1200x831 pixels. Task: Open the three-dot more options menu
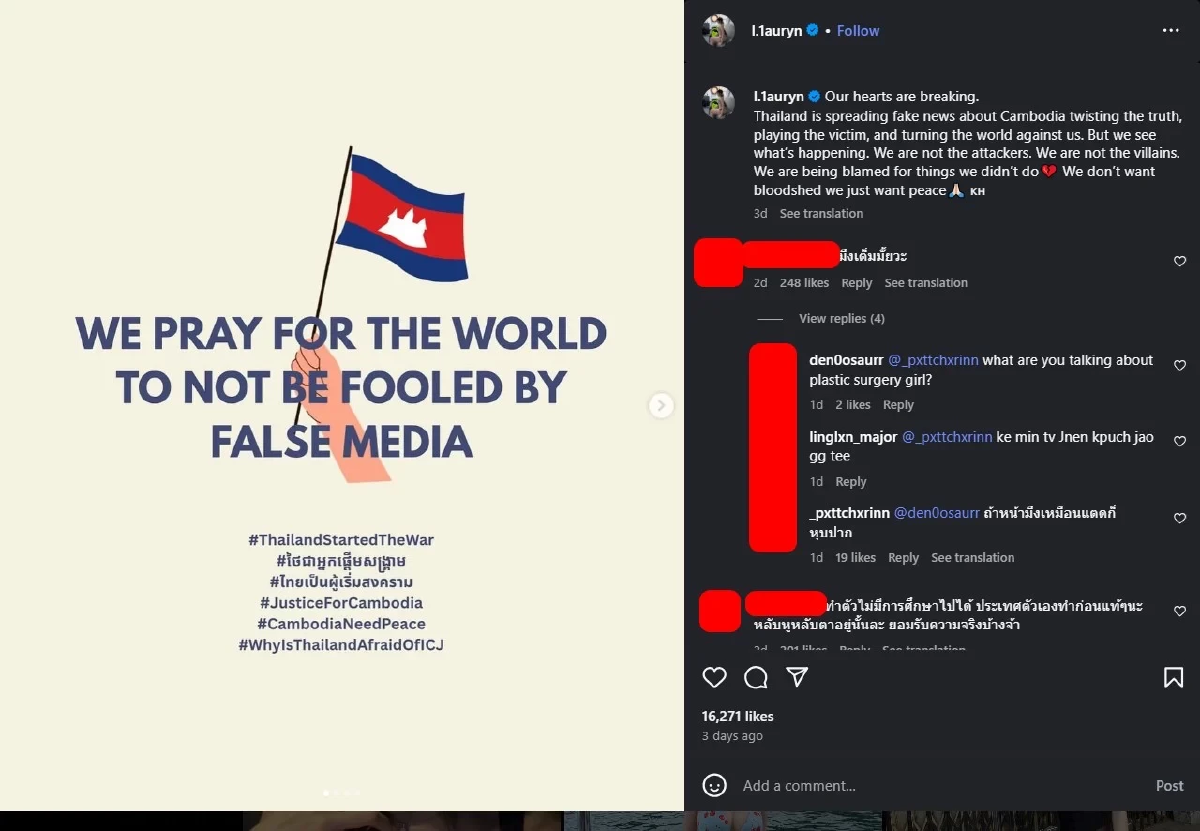1171,31
